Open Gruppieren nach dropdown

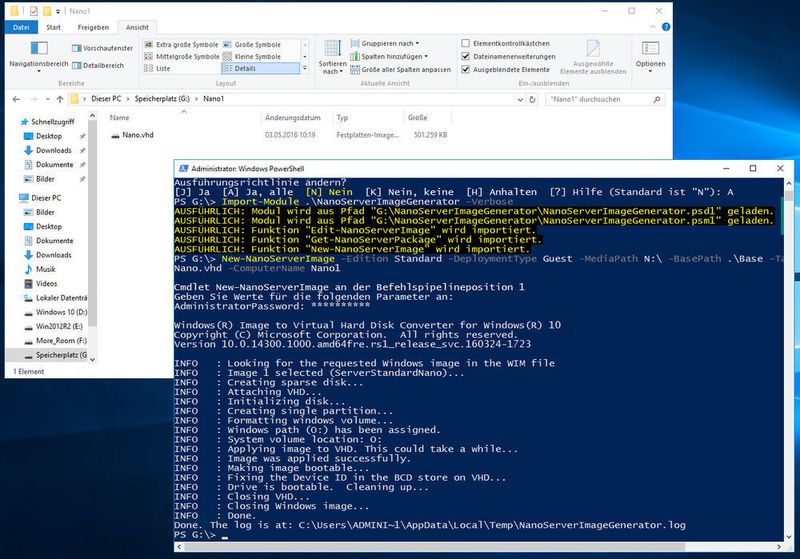385,43
